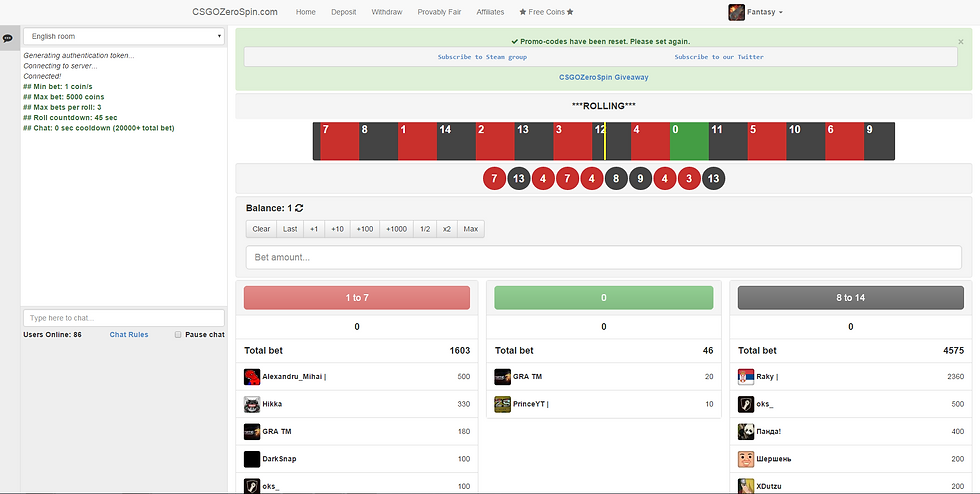Bet on black 8 to 14
Viewport: 980px width, 494px height.
(x=851, y=298)
